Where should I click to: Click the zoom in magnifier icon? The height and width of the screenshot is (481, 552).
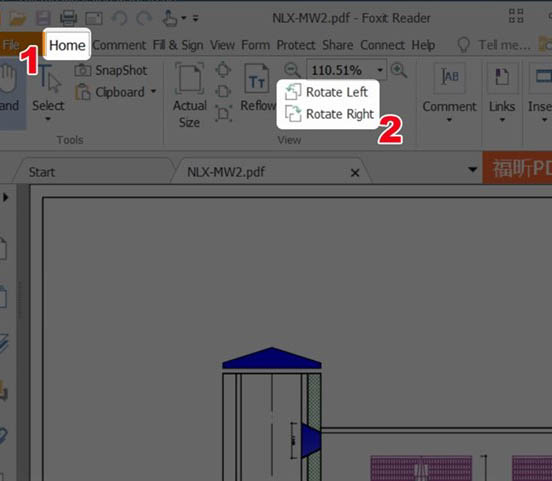coord(399,70)
